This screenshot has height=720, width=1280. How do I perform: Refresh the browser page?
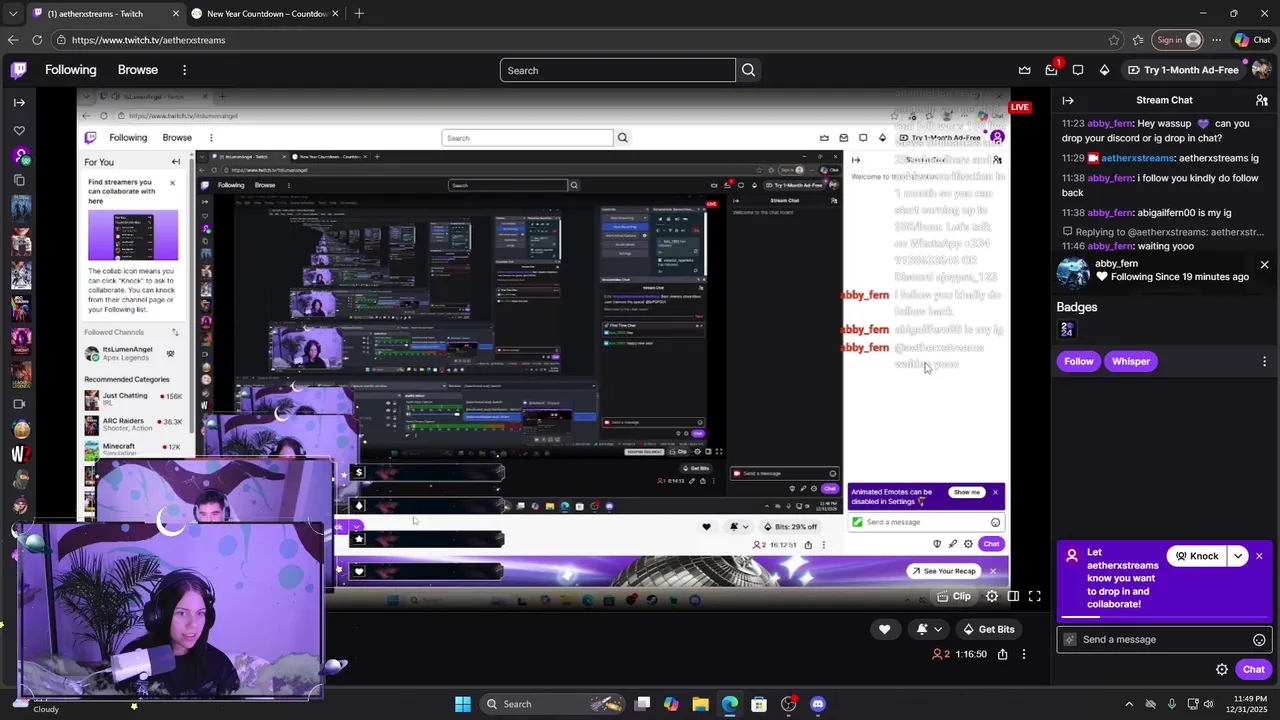(37, 40)
